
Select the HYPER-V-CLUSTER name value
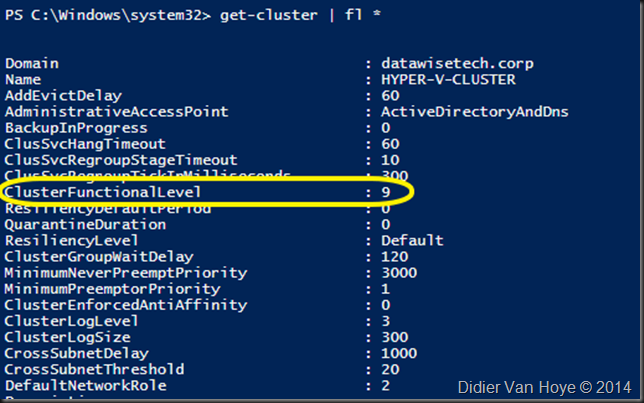pos(448,79)
